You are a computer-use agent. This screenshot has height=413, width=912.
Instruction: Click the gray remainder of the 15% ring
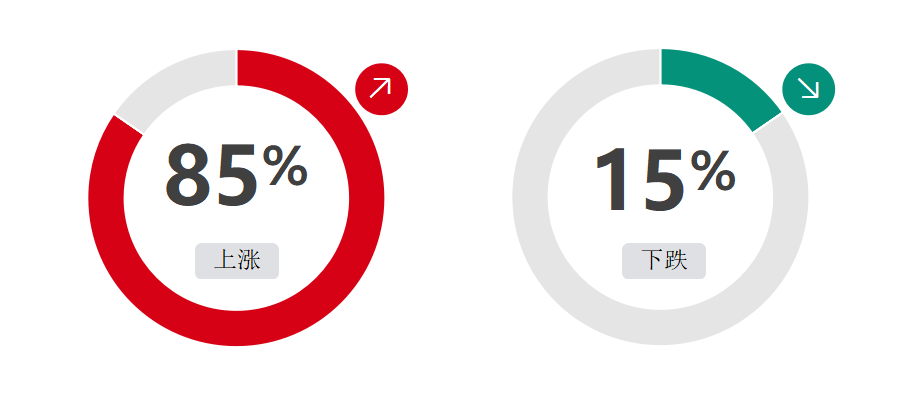(530, 198)
